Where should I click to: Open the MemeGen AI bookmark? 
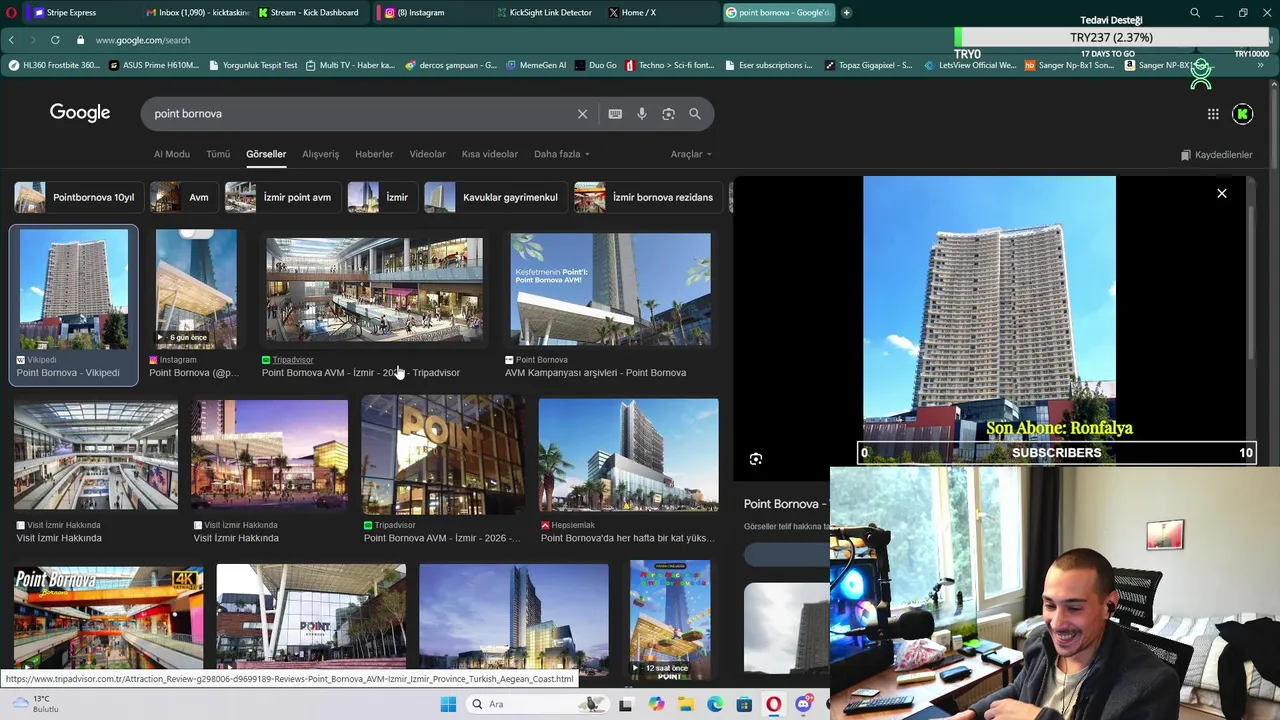[x=536, y=65]
